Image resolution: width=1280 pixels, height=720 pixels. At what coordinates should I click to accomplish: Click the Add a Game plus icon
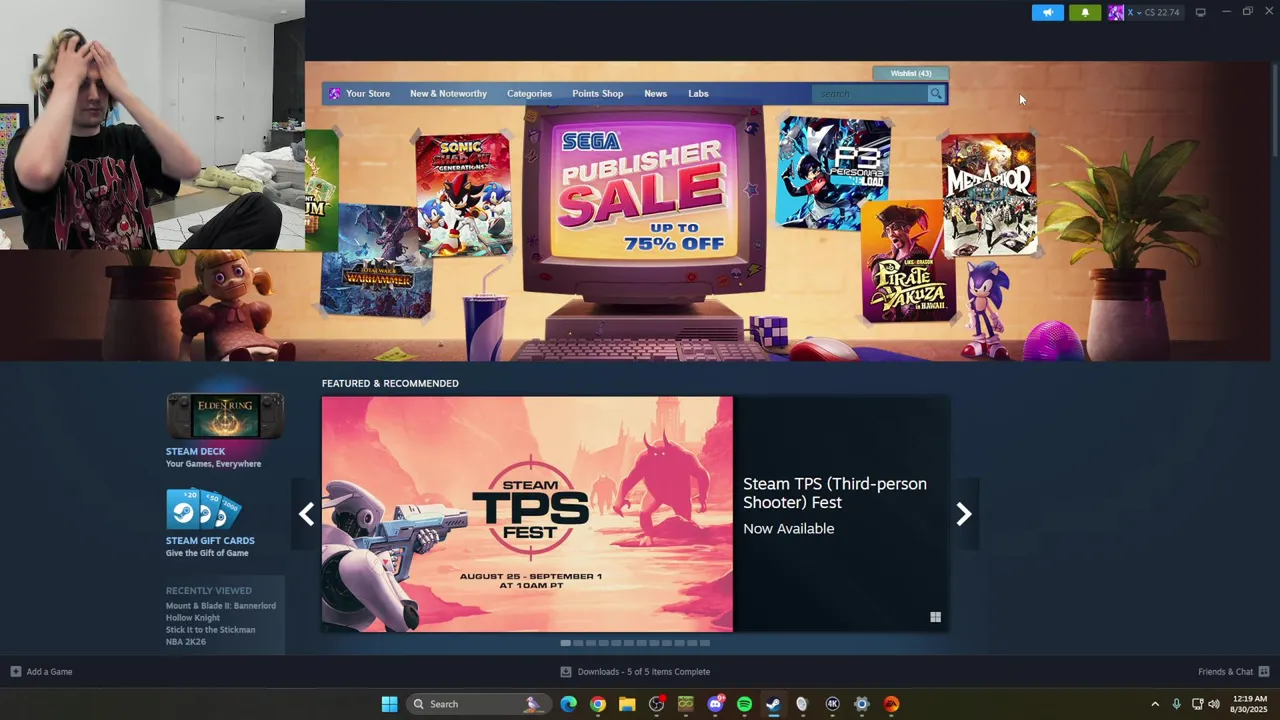[16, 672]
